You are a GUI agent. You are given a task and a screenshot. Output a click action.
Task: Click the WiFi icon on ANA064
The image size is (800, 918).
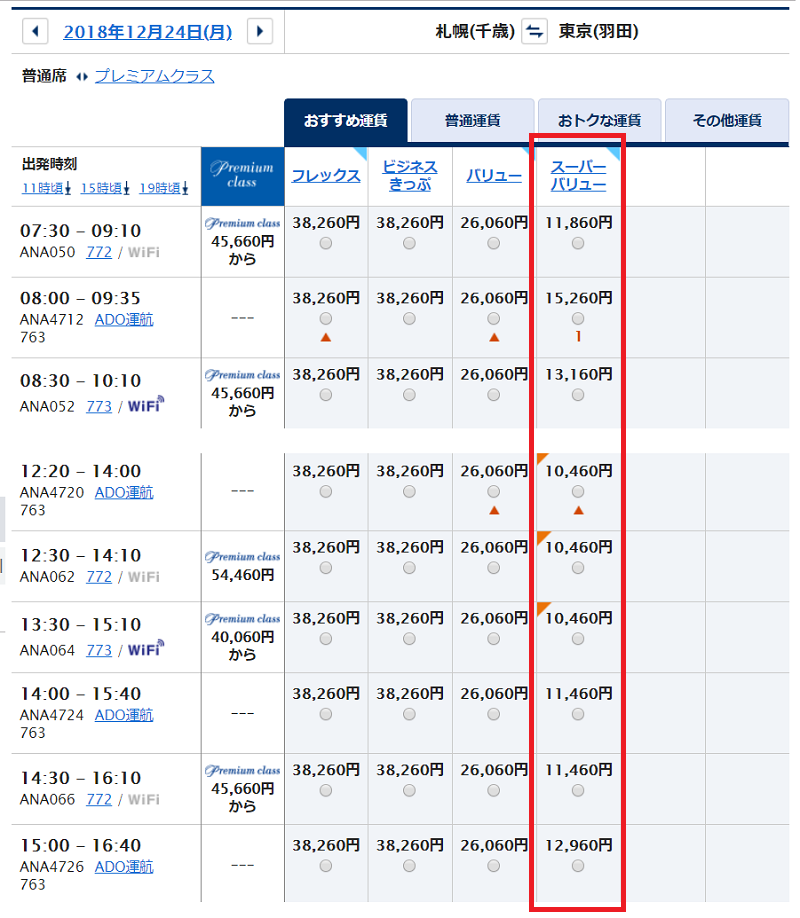146,649
